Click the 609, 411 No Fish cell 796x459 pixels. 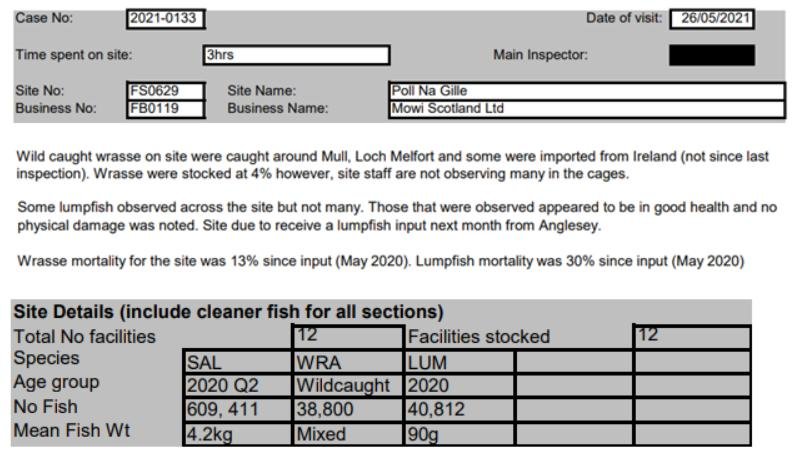pyautogui.click(x=237, y=410)
